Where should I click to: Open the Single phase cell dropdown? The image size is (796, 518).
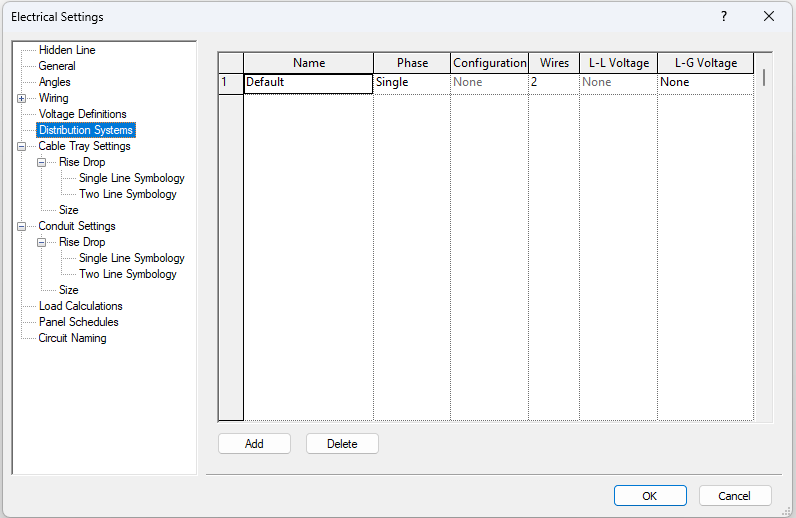point(412,84)
